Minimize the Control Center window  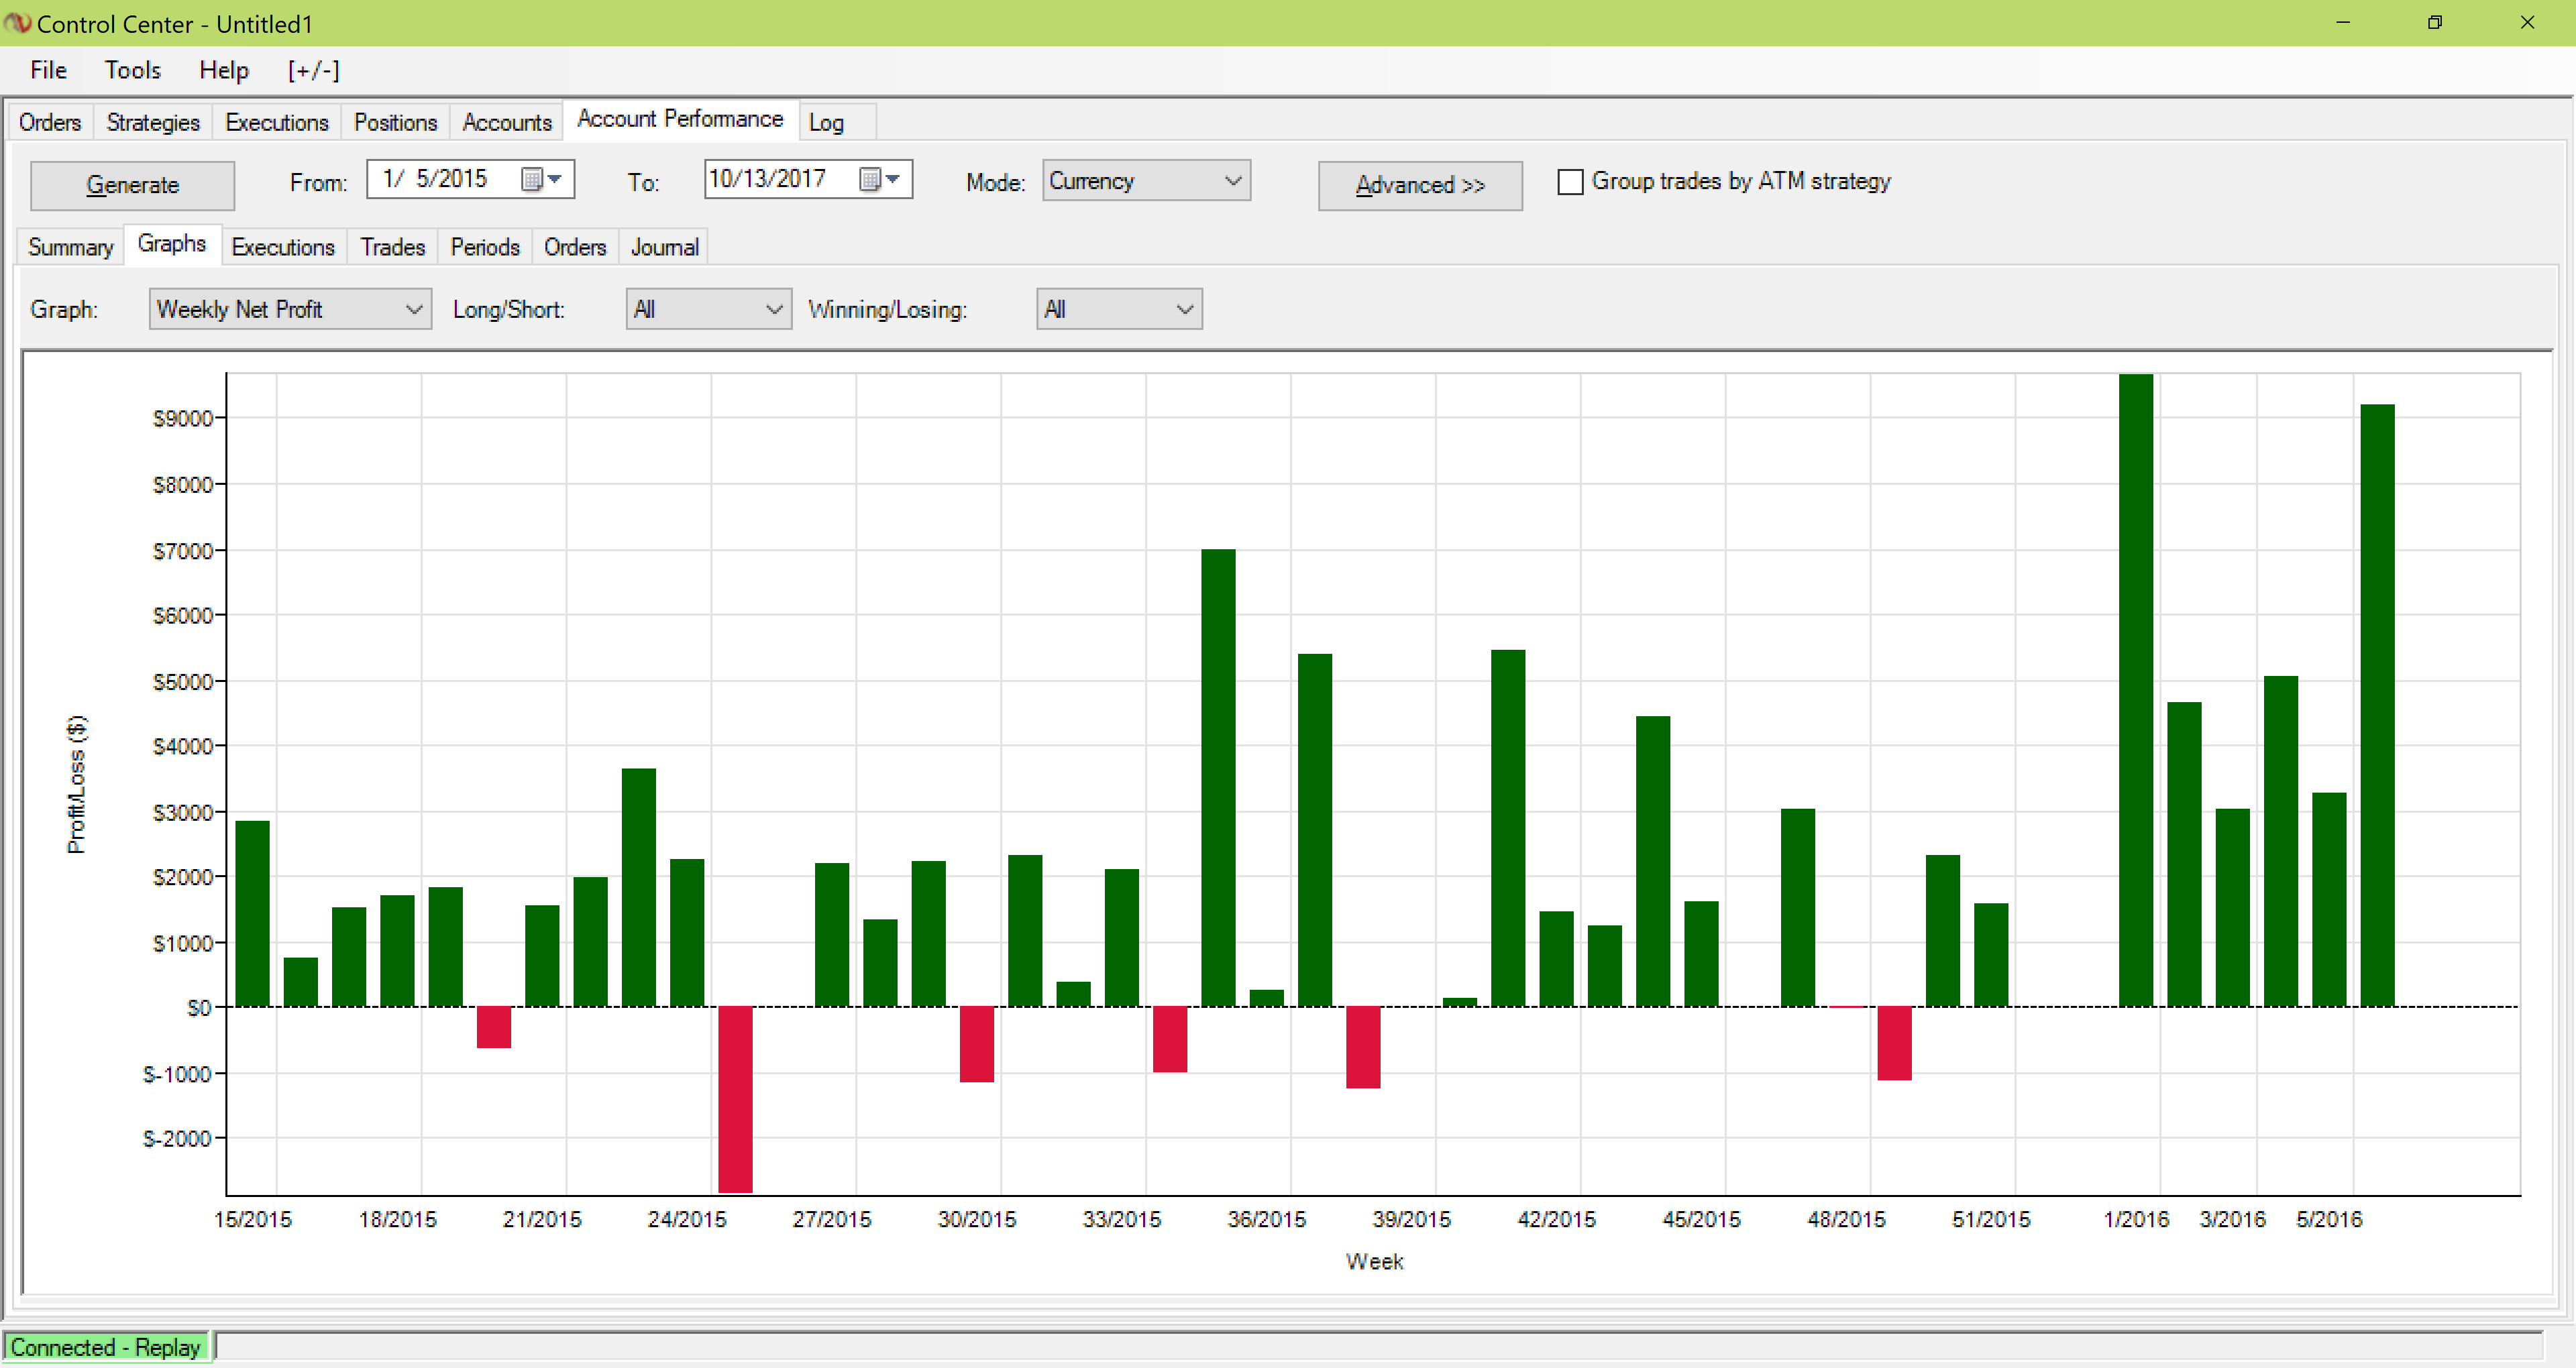click(2342, 22)
